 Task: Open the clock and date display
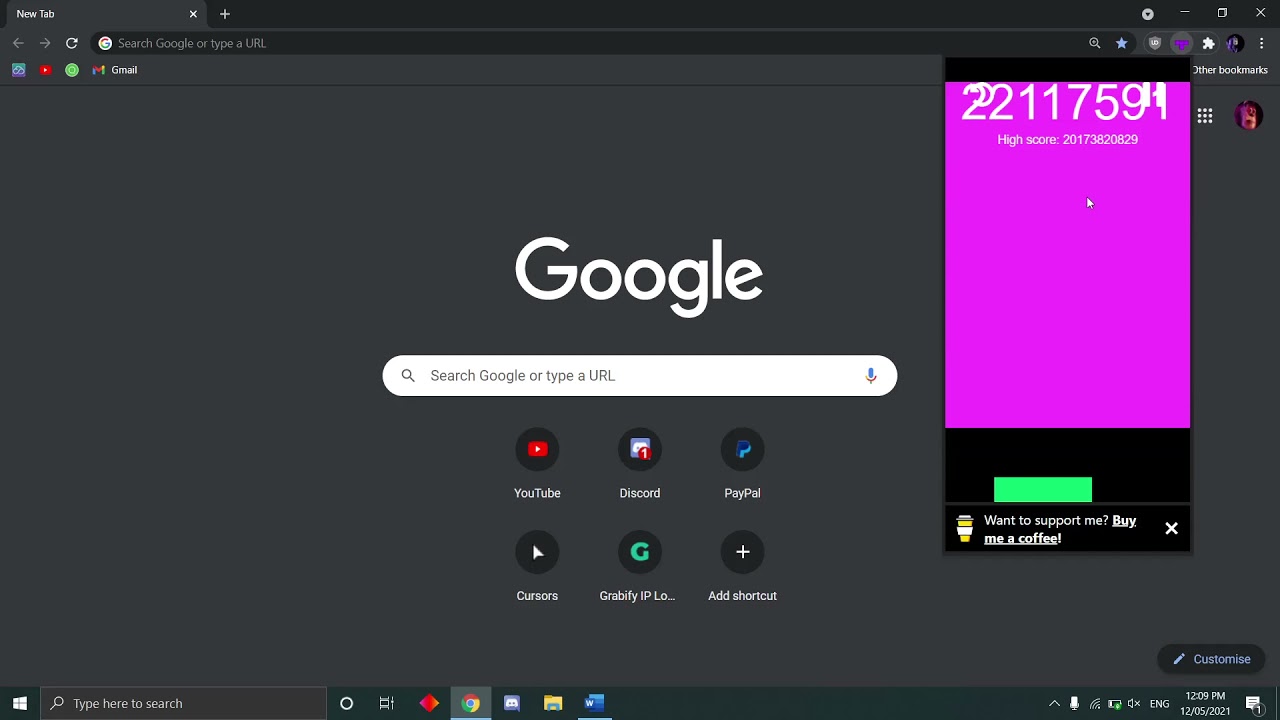[1205, 703]
